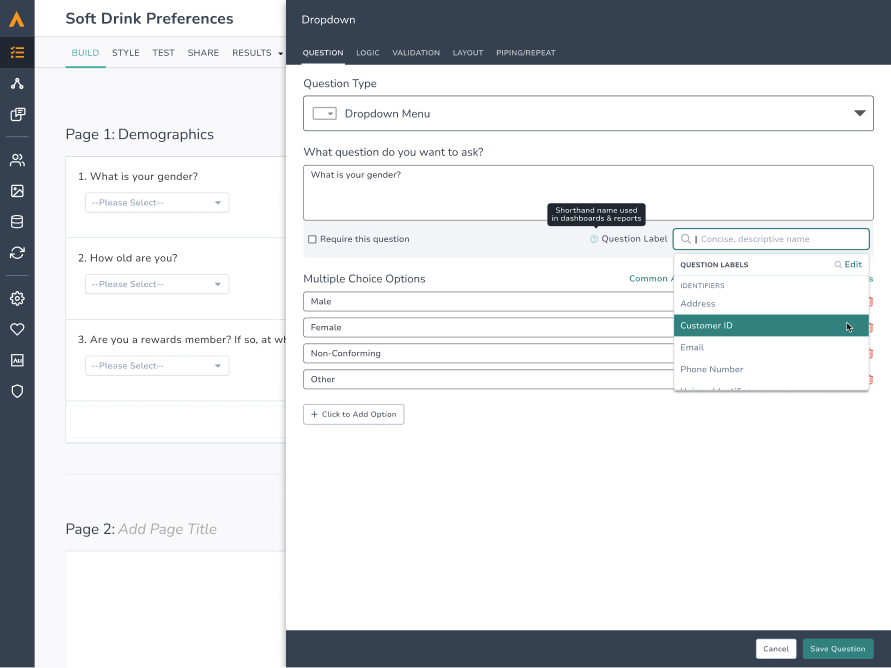The width and height of the screenshot is (891, 668).
Task: Switch to the STYLE tab
Action: click(x=126, y=53)
